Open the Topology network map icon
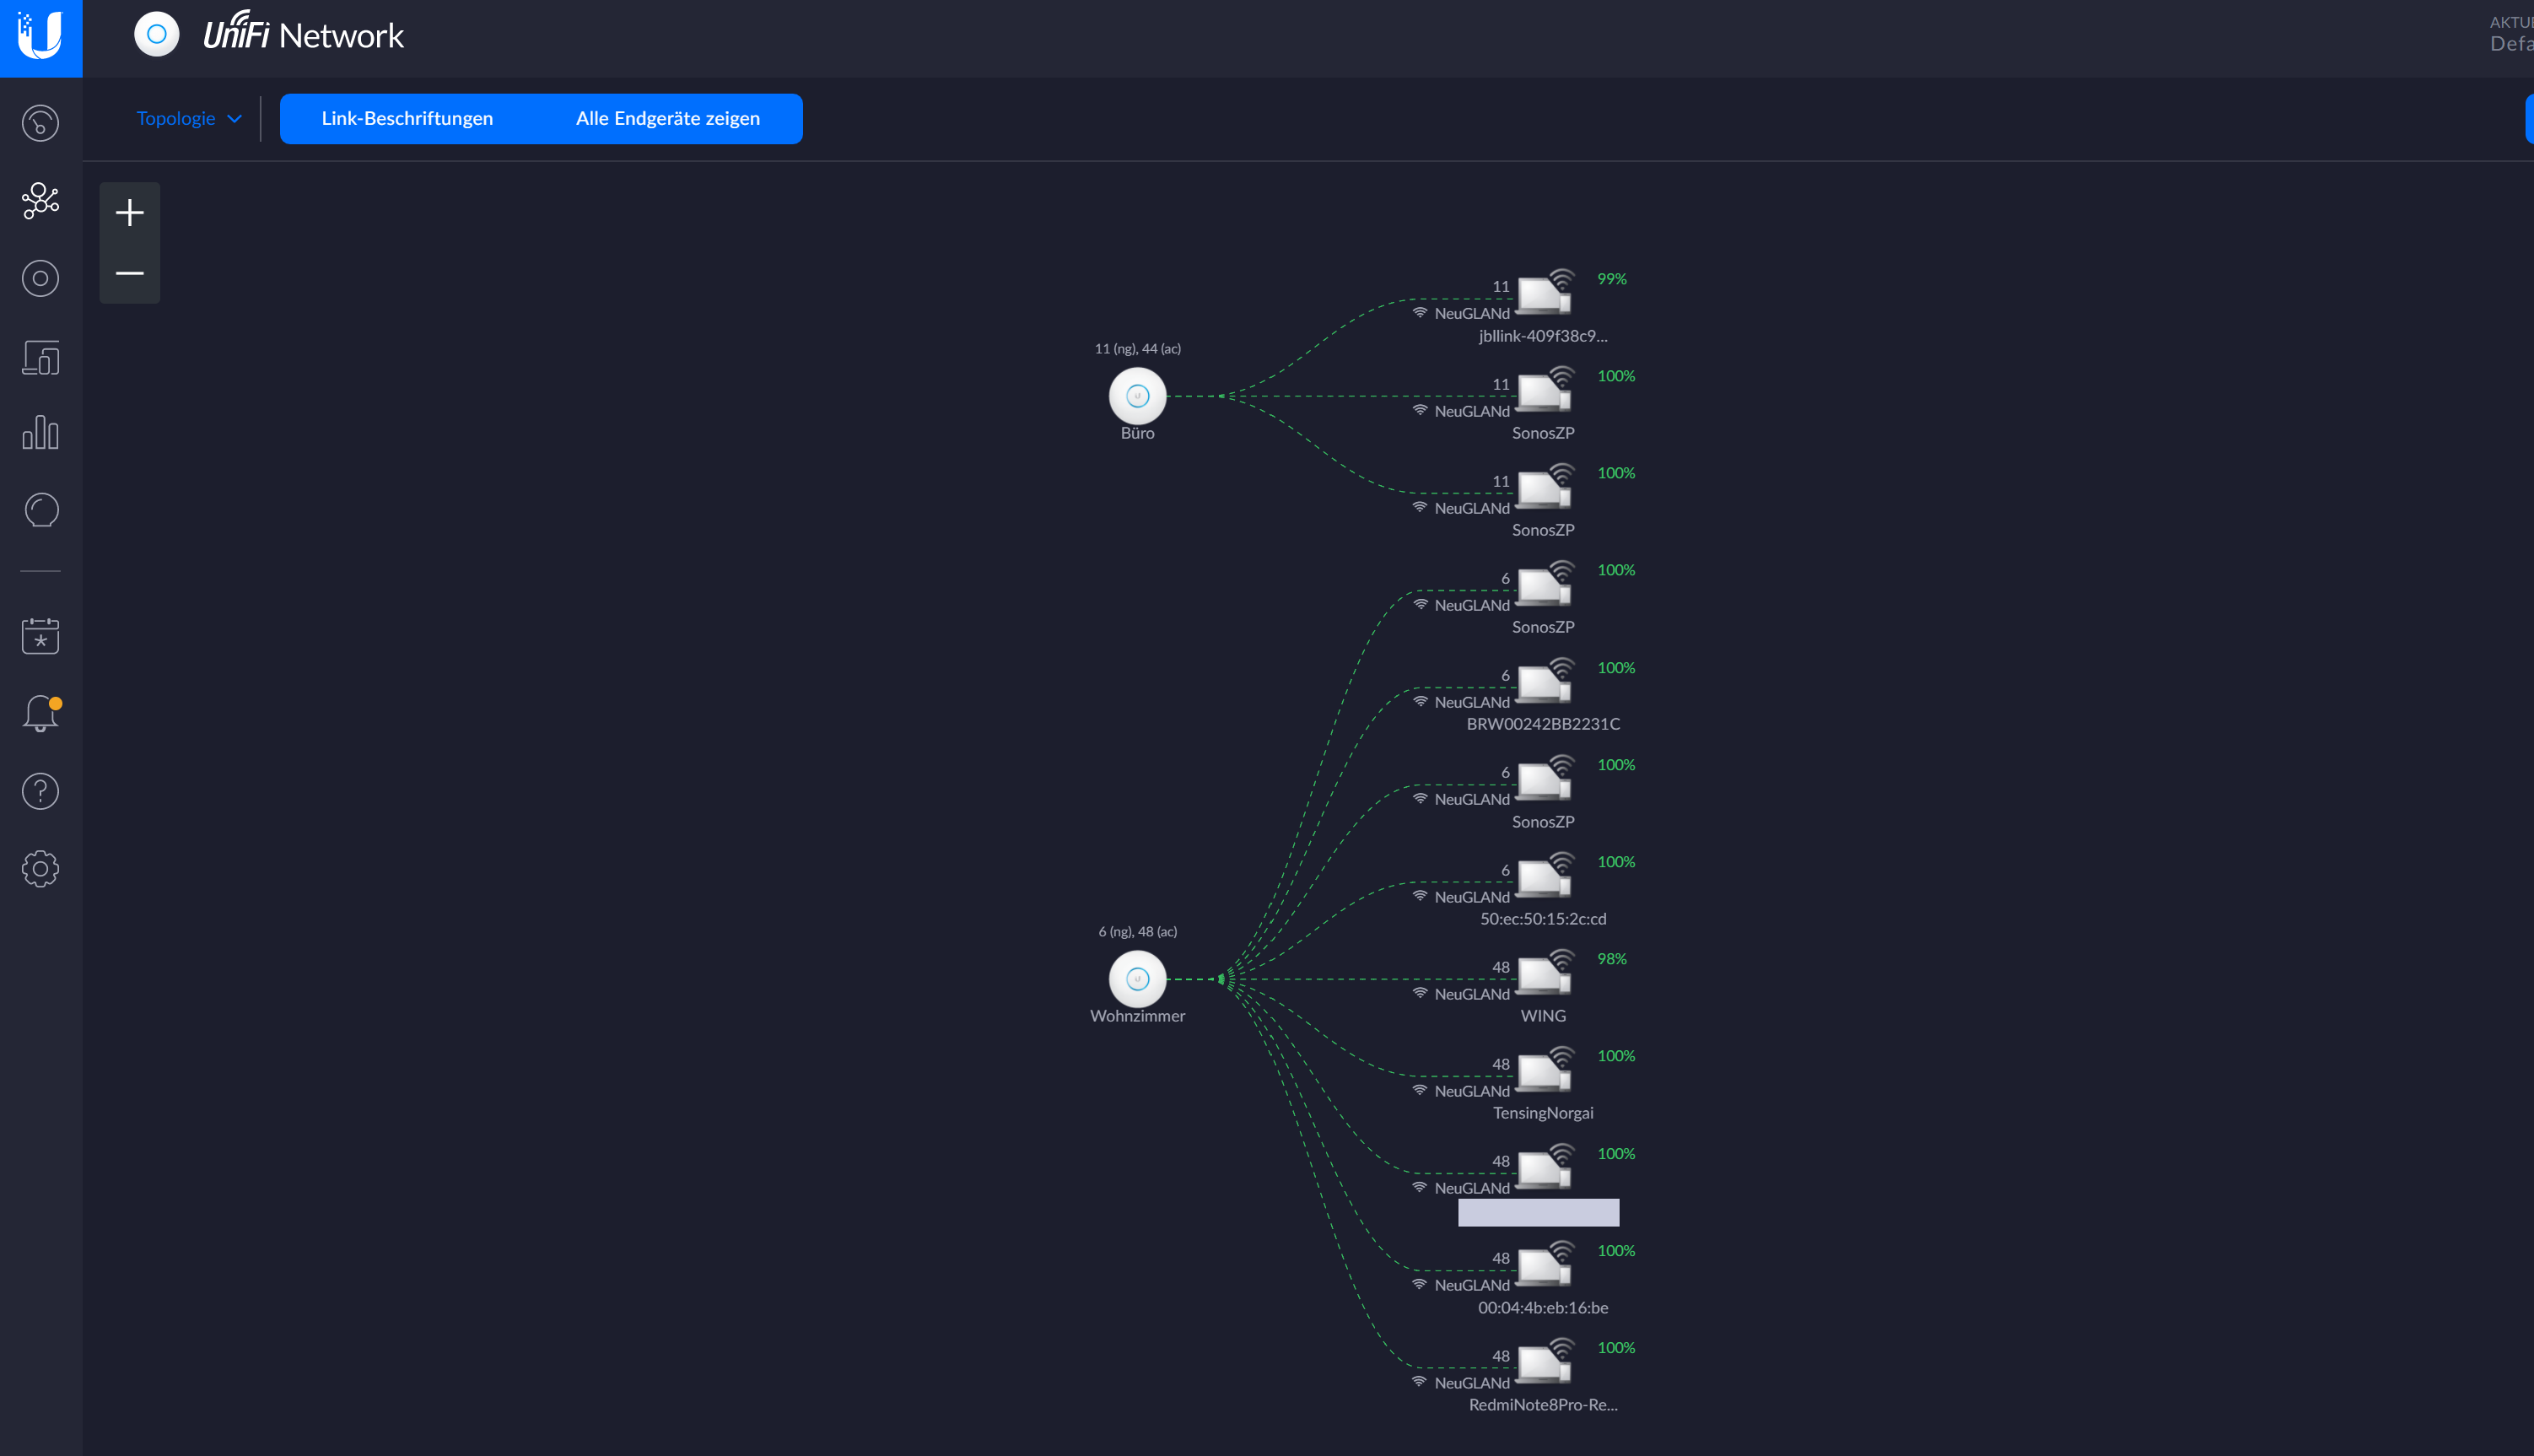2534x1456 pixels. click(40, 201)
